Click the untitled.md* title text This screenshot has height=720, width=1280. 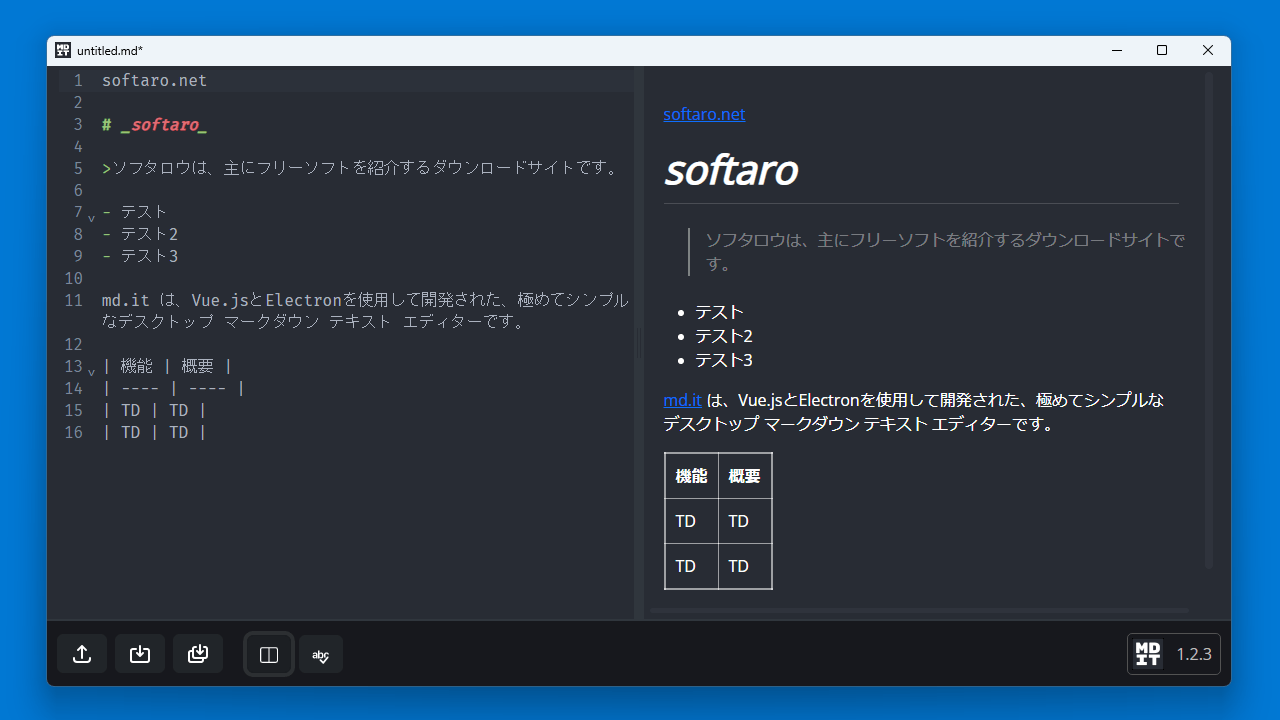[x=110, y=50]
